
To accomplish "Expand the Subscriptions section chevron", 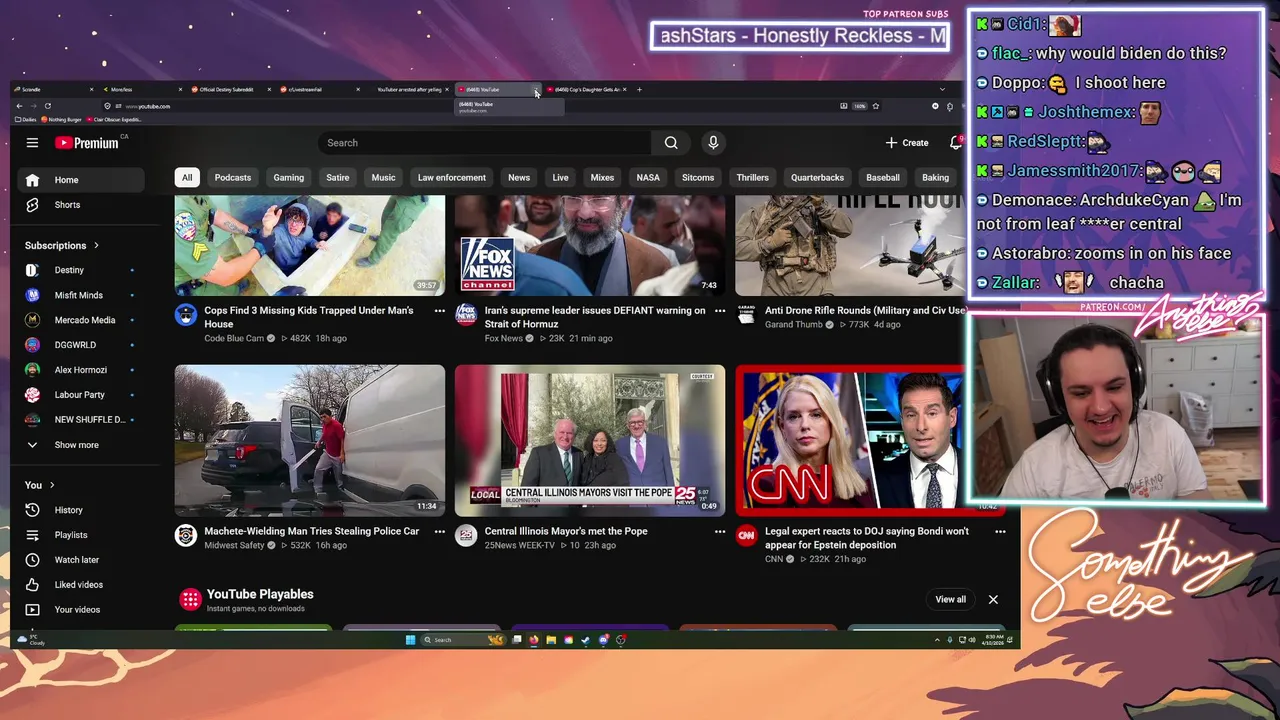I will pos(96,246).
